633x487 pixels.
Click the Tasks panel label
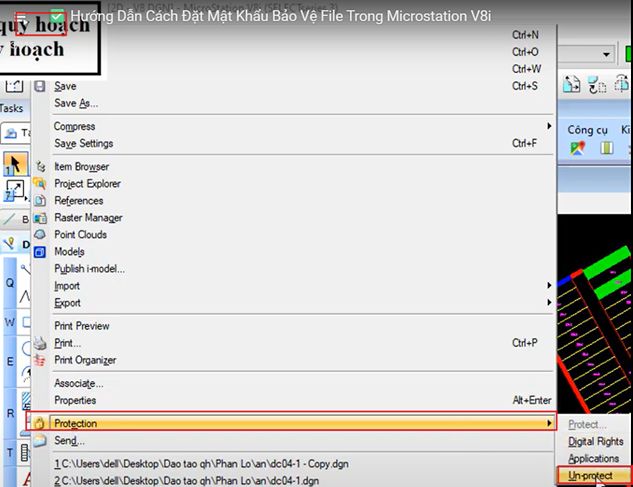[11, 108]
